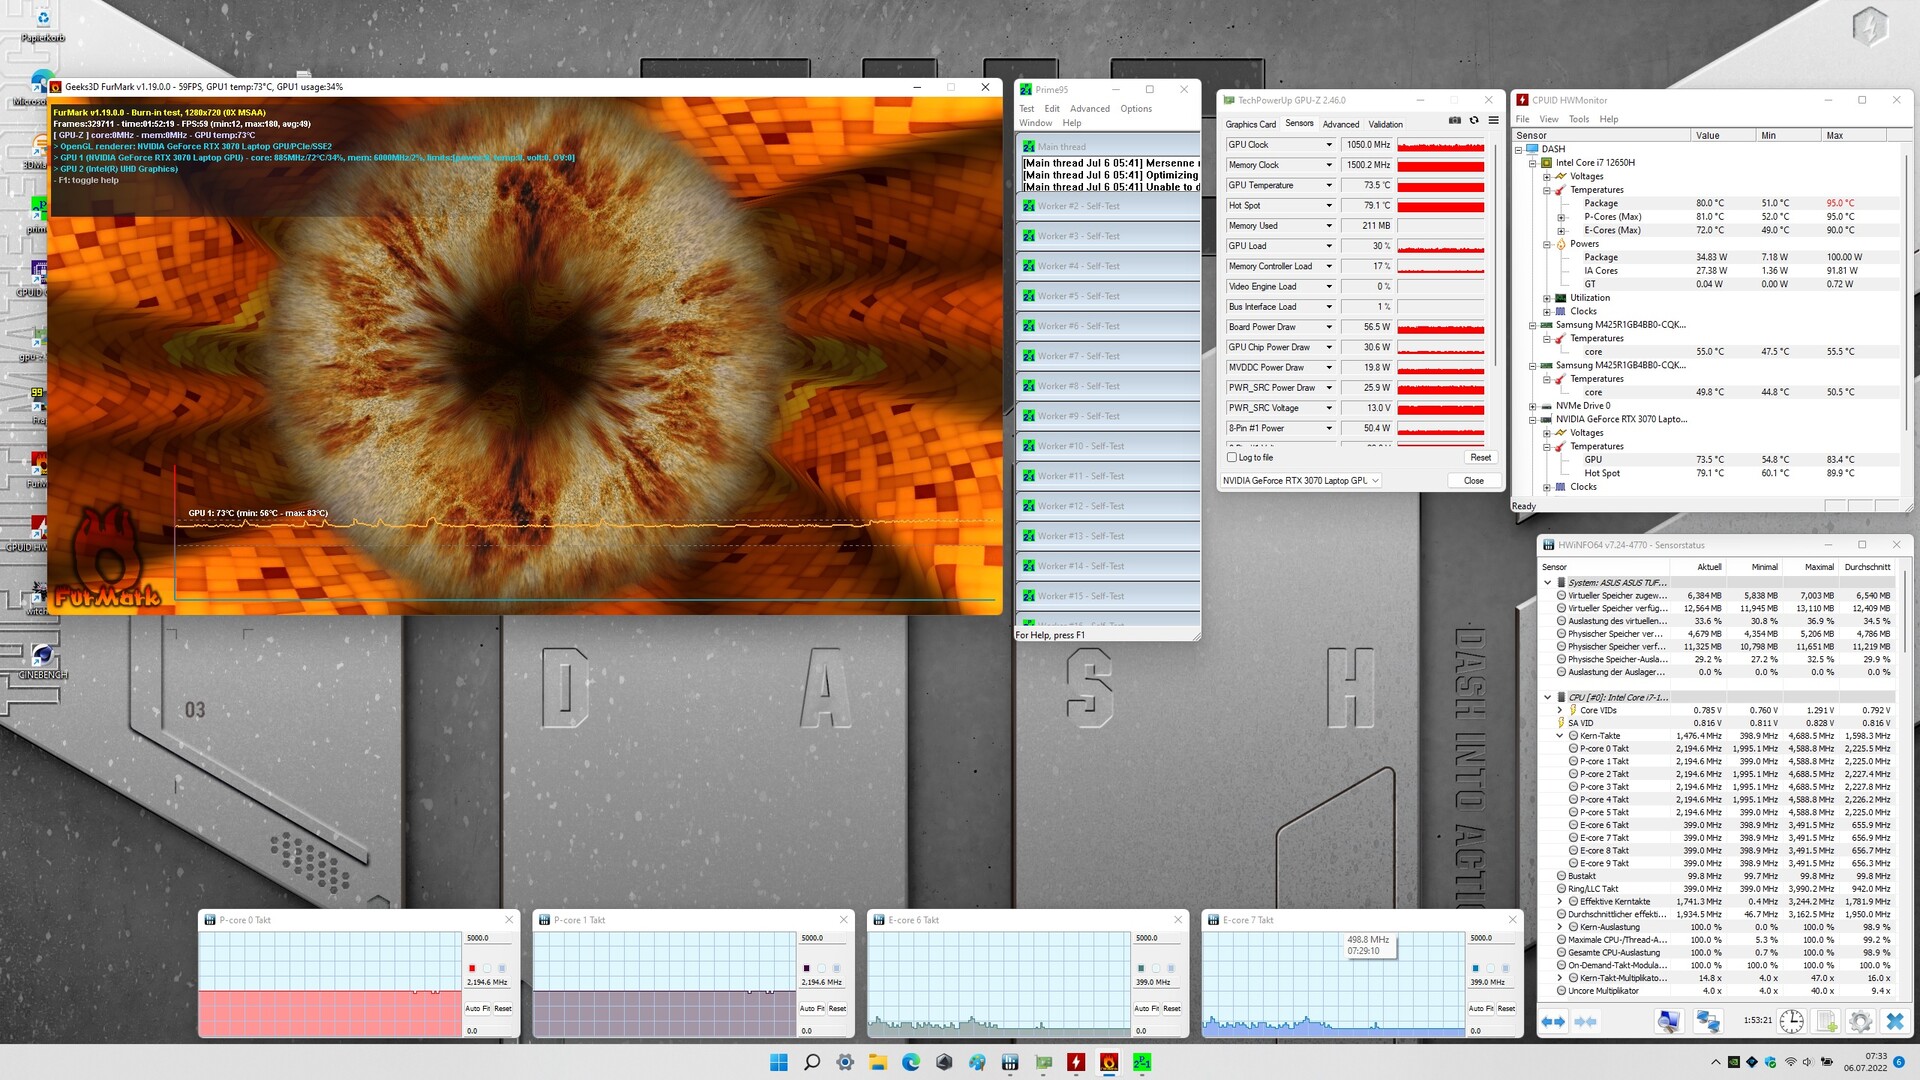The image size is (1920, 1080).
Task: Click HWiNFO reset clock icon
Action: tap(1791, 1021)
